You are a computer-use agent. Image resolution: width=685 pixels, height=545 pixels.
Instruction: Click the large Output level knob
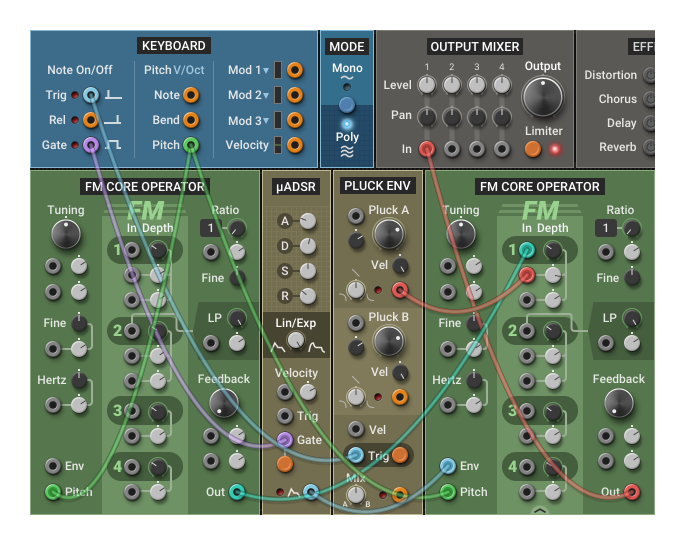(543, 97)
